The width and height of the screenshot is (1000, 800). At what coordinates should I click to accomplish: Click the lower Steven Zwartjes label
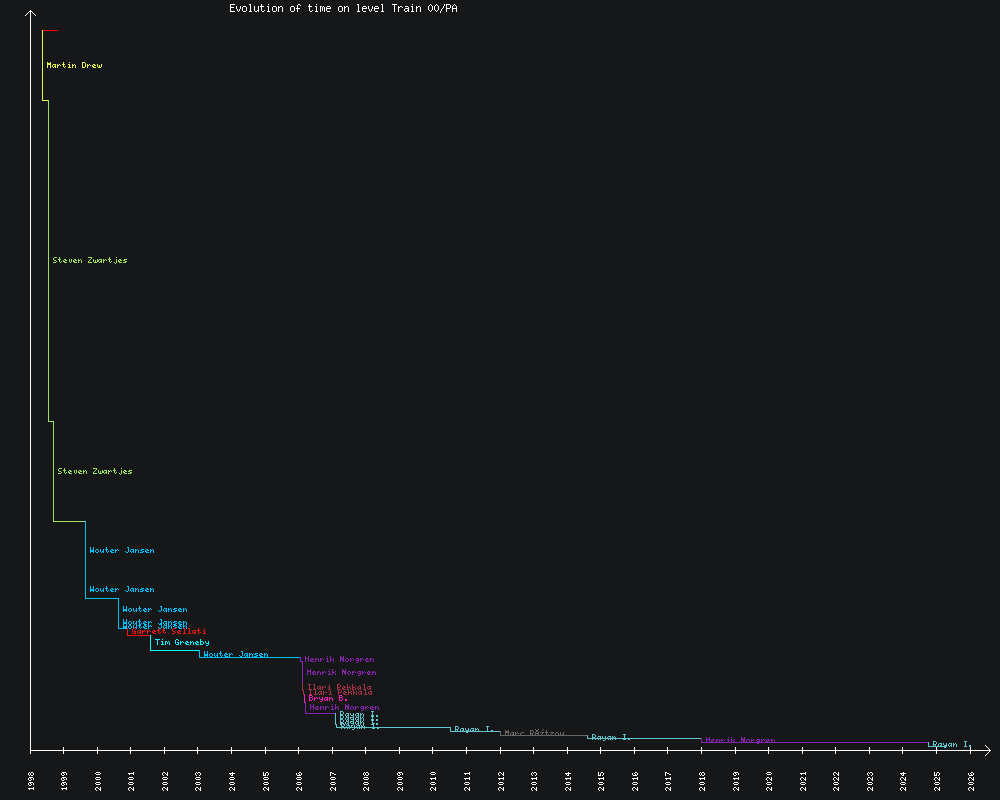click(95, 471)
